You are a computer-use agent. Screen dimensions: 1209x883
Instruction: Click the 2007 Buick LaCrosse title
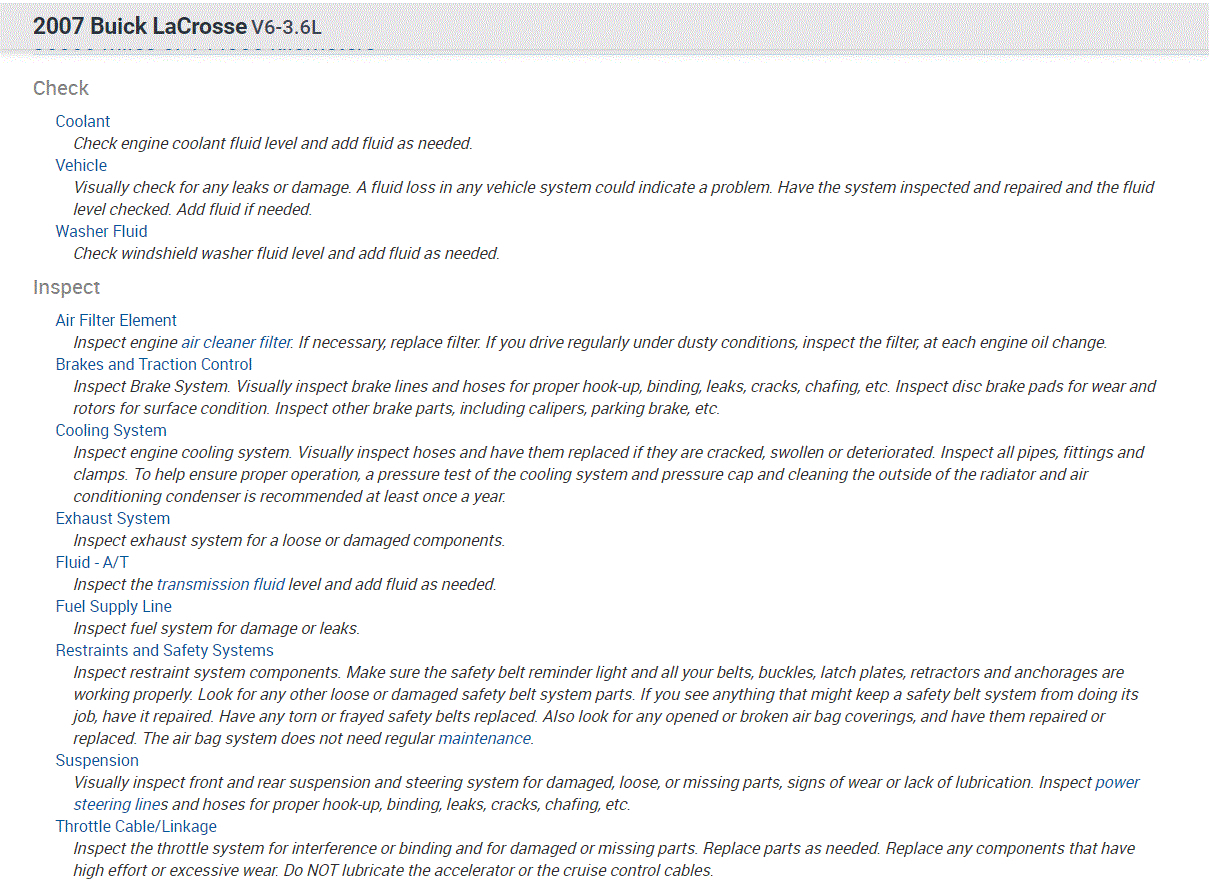tap(140, 26)
